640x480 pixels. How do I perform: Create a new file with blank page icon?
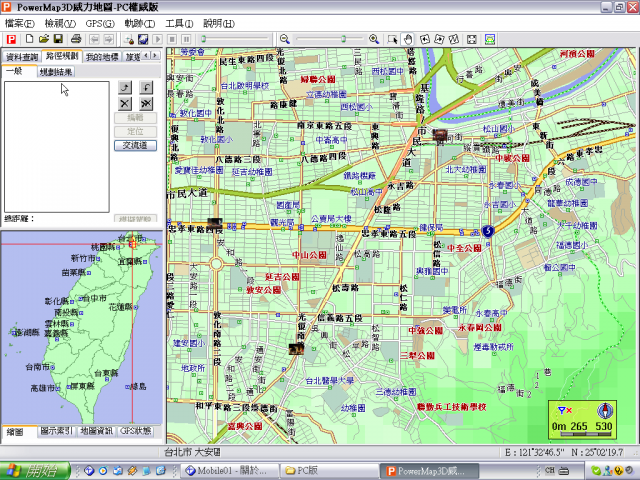29,39
